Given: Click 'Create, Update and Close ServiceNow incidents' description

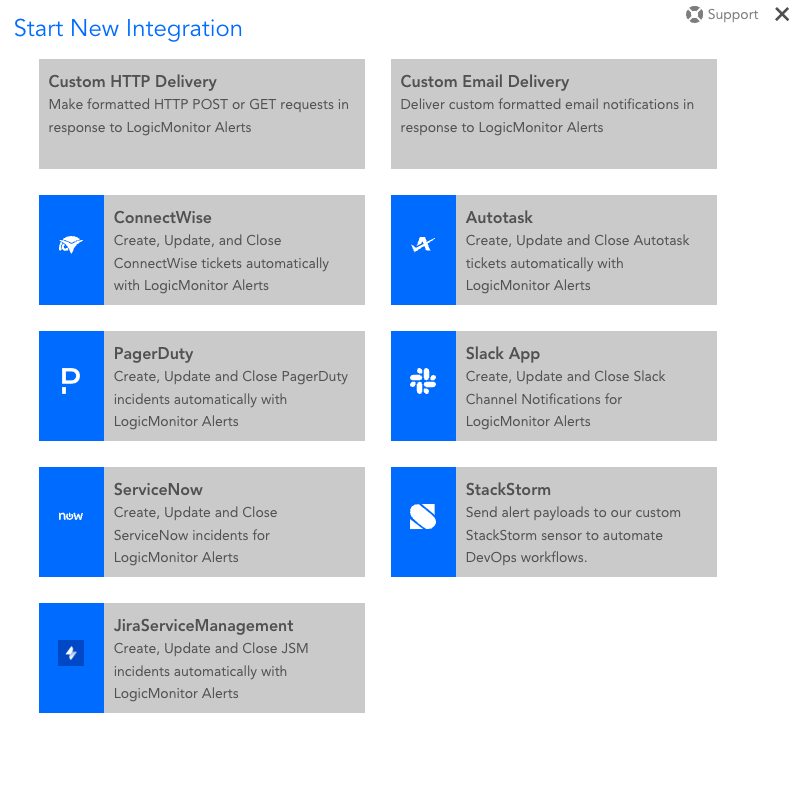Looking at the screenshot, I should (x=195, y=534).
